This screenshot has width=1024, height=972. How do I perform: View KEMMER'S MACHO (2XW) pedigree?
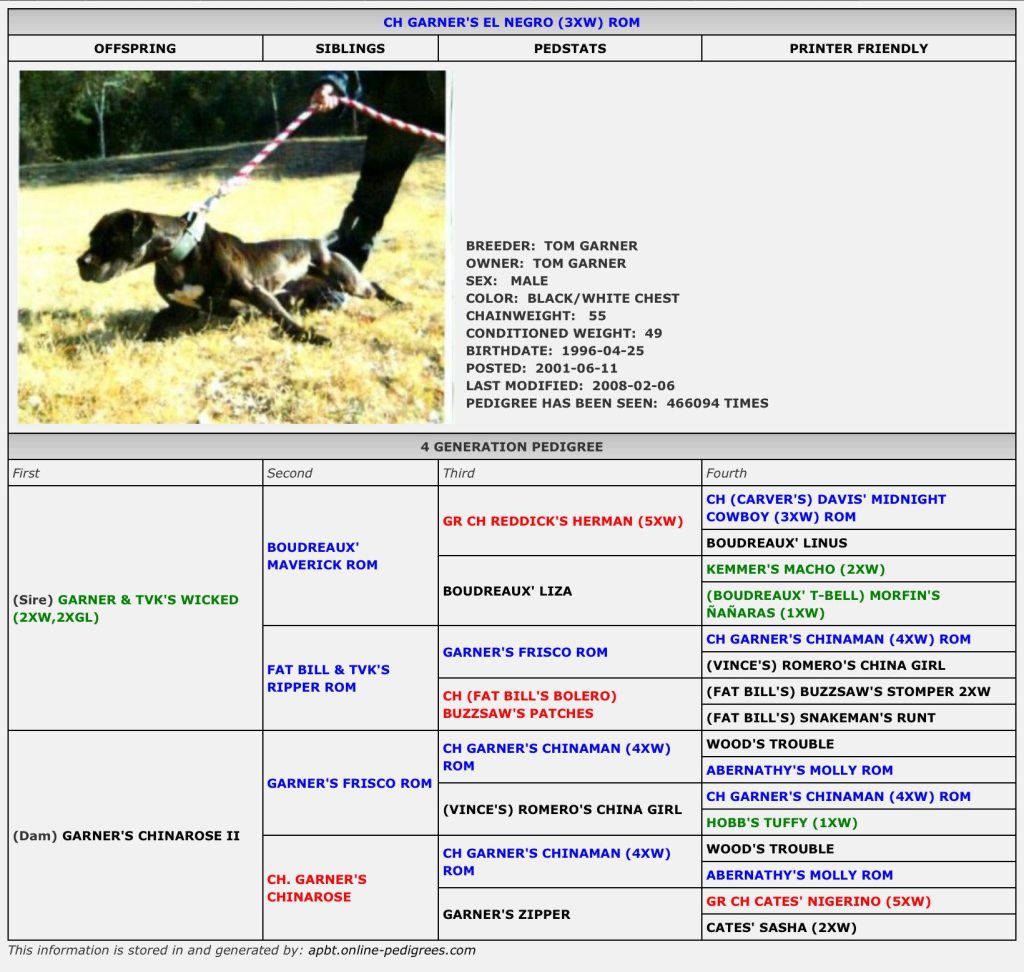pyautogui.click(x=795, y=569)
